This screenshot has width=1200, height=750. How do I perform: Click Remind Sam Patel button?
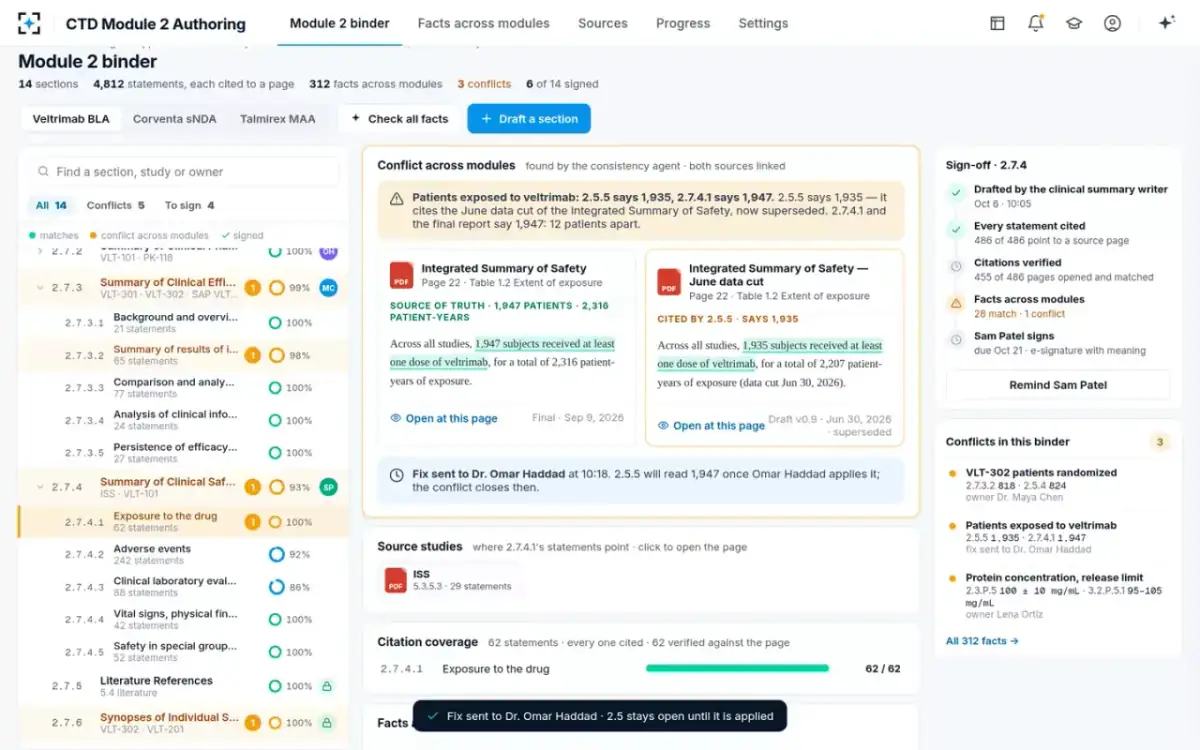(x=1058, y=385)
